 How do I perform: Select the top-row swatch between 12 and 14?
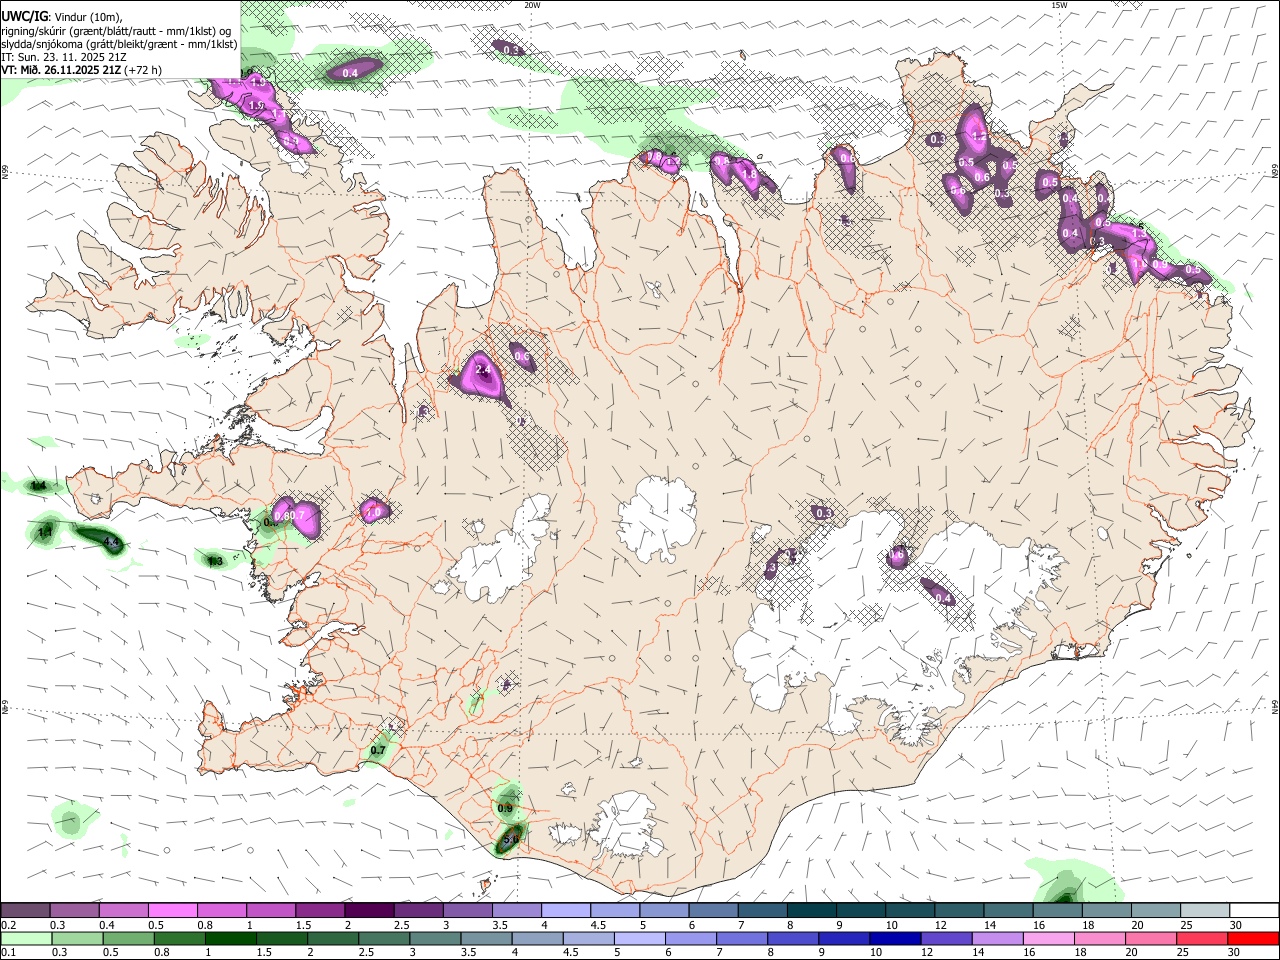pos(958,910)
